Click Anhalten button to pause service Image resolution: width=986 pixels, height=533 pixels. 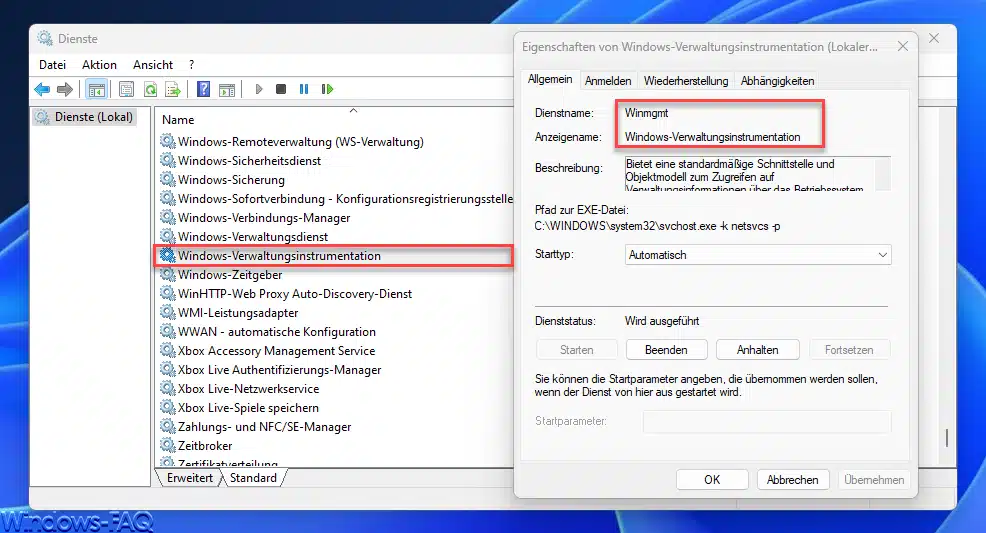point(757,350)
